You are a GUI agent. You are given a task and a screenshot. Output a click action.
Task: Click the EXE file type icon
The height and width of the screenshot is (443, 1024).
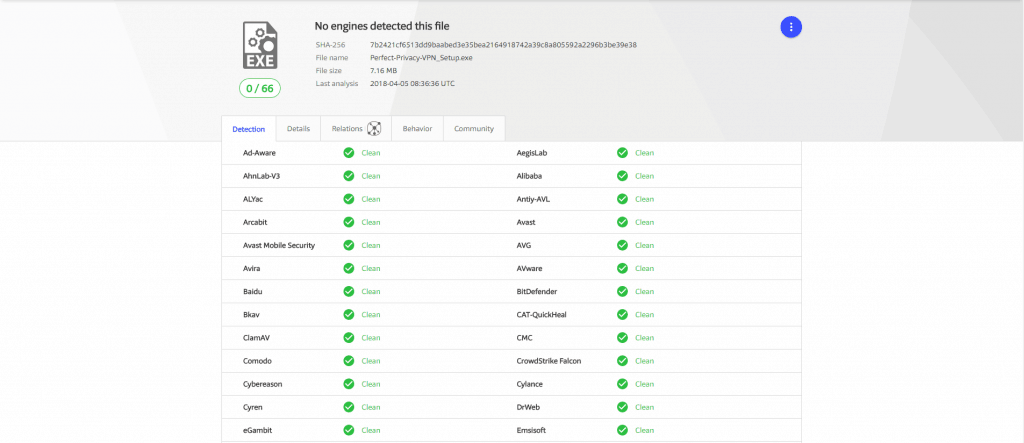[260, 45]
